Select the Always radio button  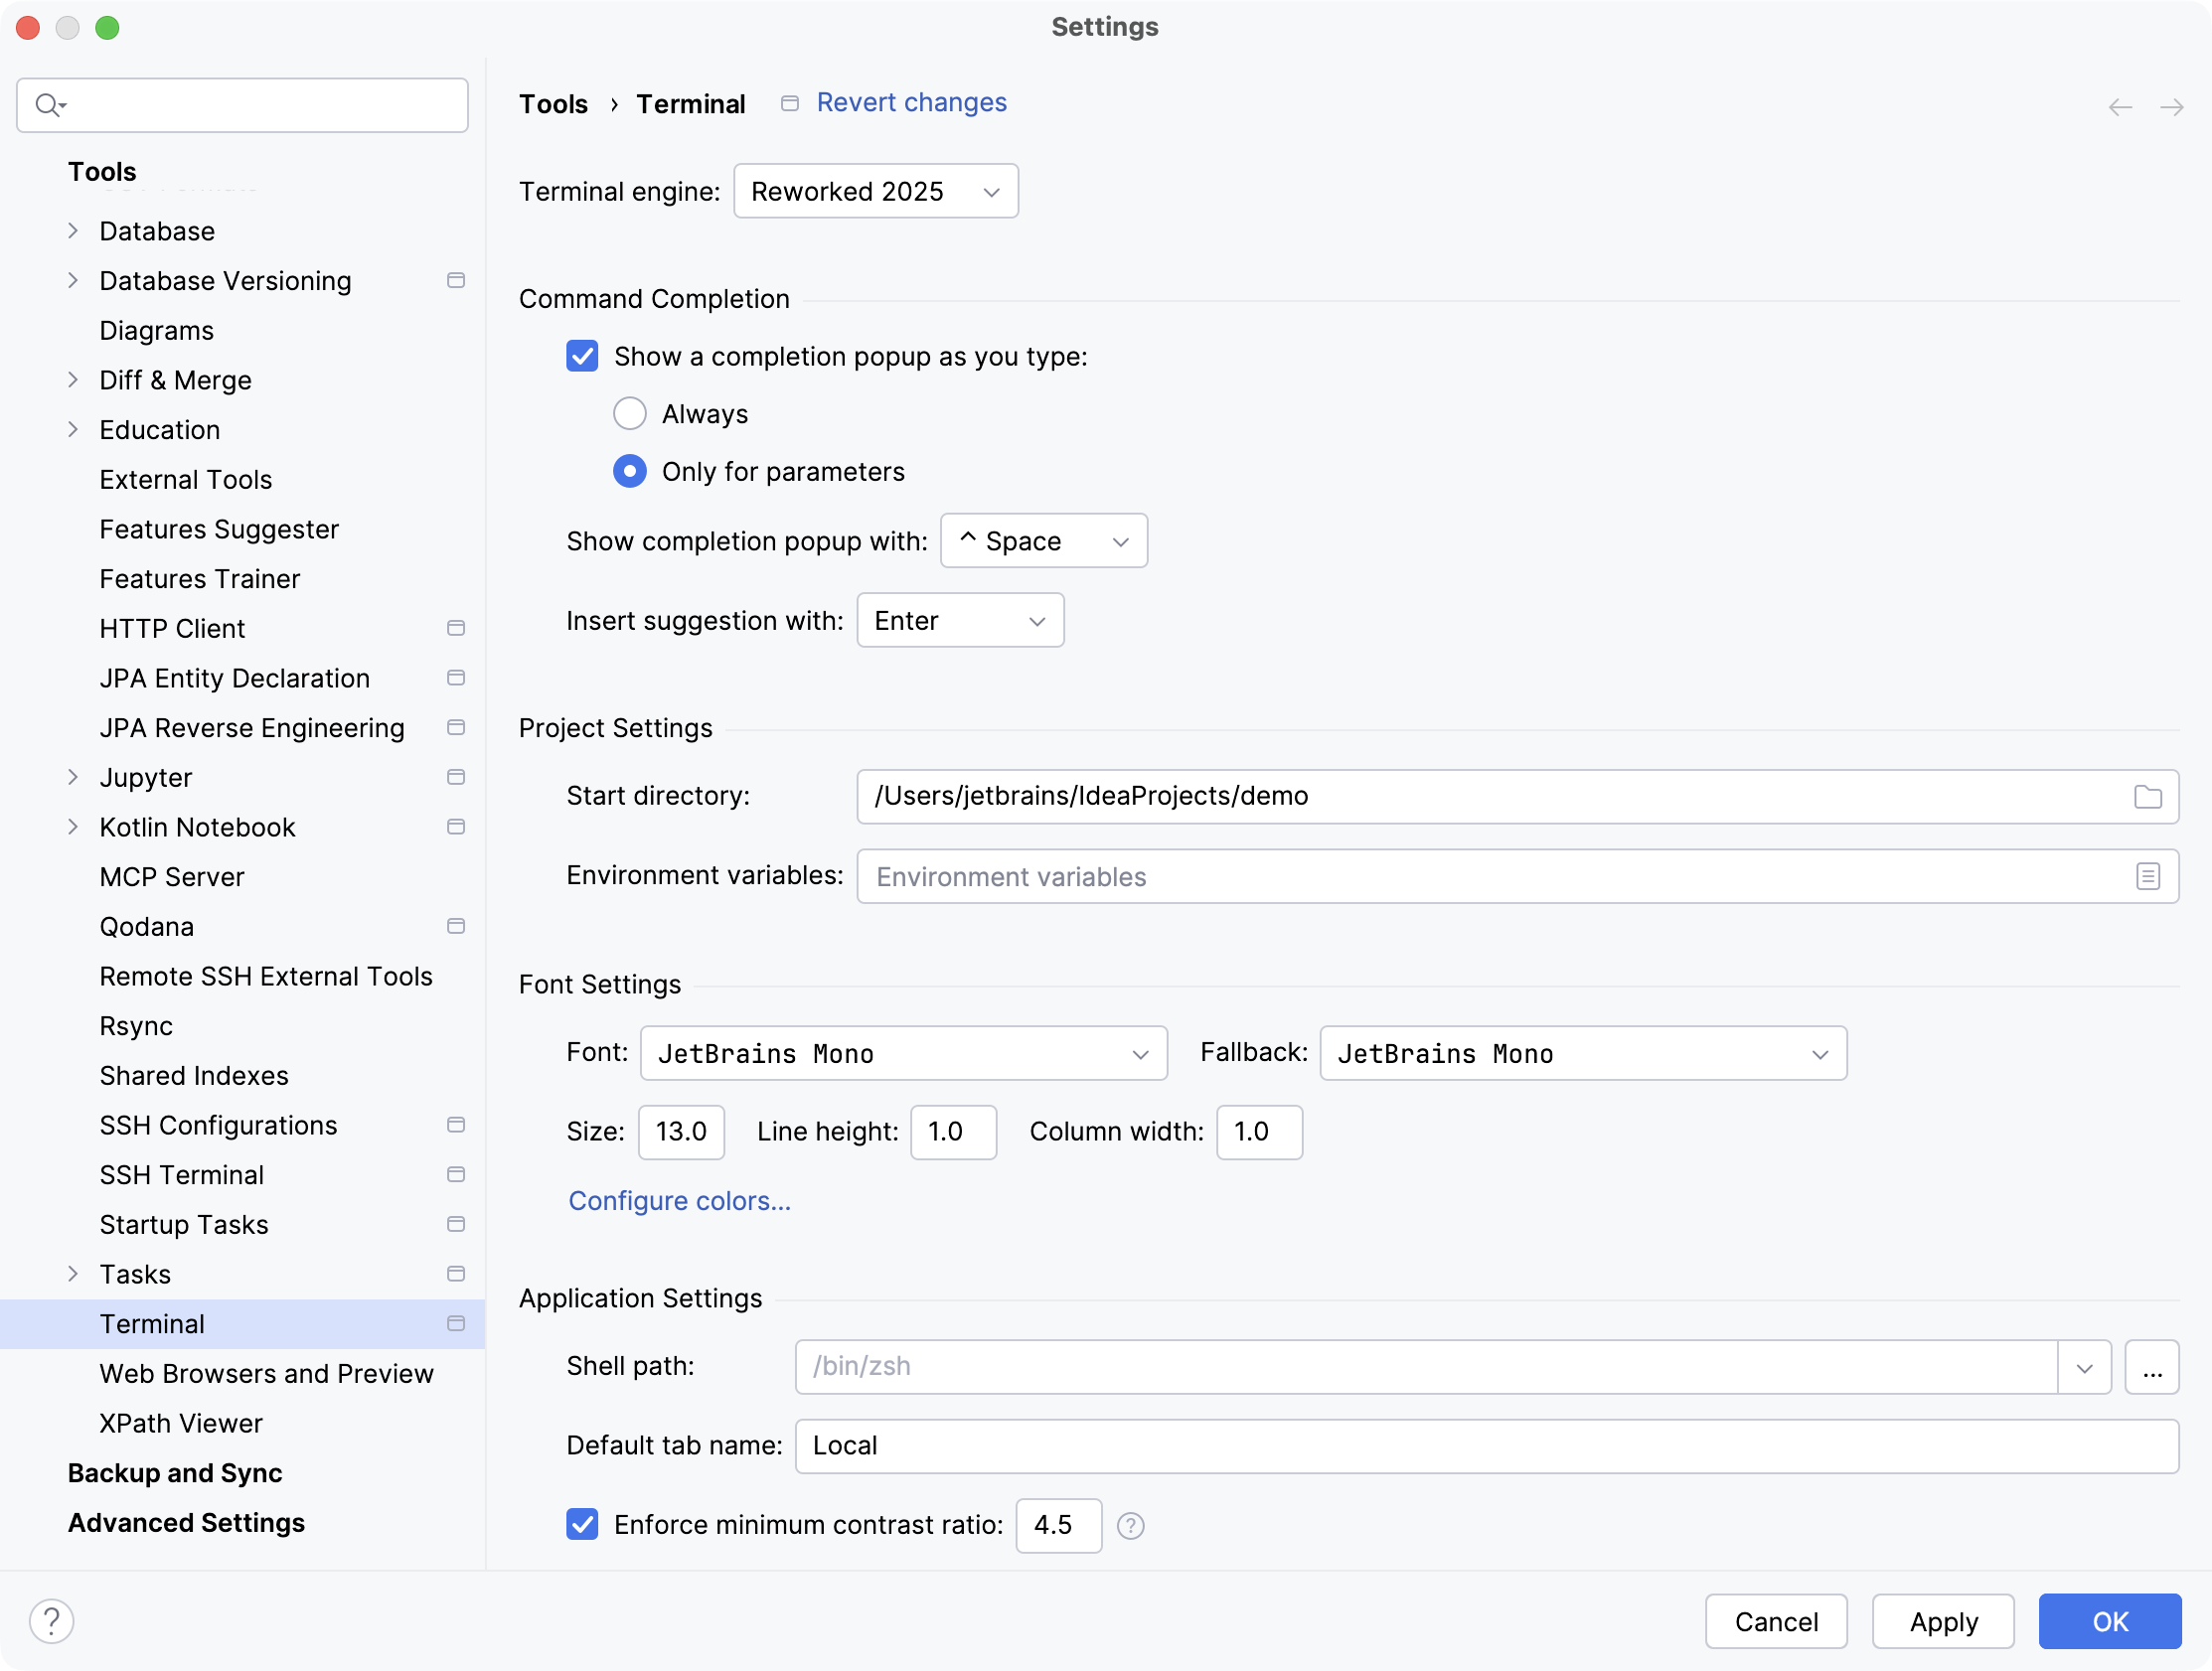(x=629, y=413)
